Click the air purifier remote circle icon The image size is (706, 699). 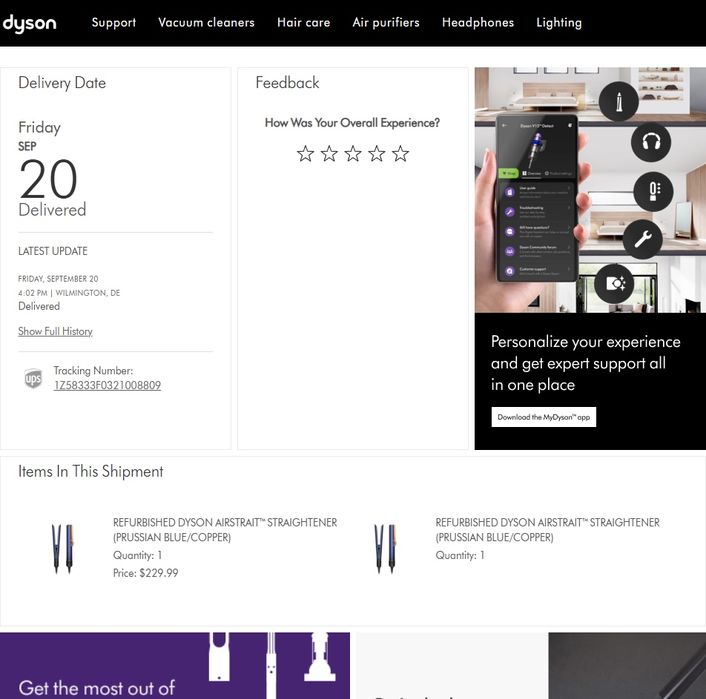point(654,192)
